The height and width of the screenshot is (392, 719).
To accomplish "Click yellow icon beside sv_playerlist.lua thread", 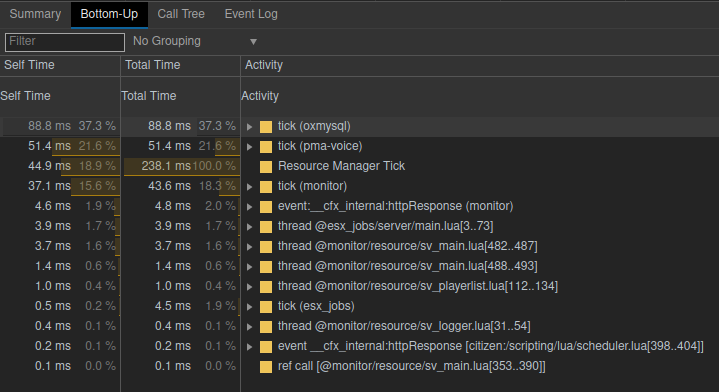I will tap(266, 287).
